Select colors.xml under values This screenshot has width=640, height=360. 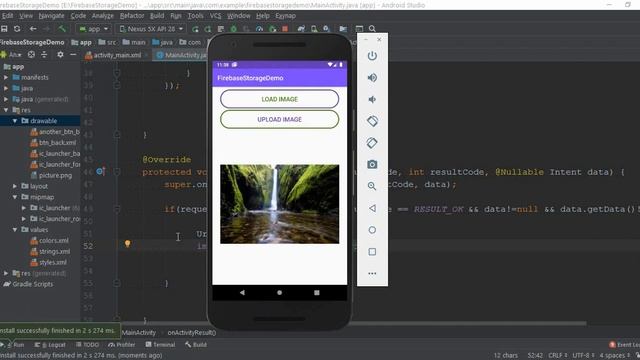49,241
